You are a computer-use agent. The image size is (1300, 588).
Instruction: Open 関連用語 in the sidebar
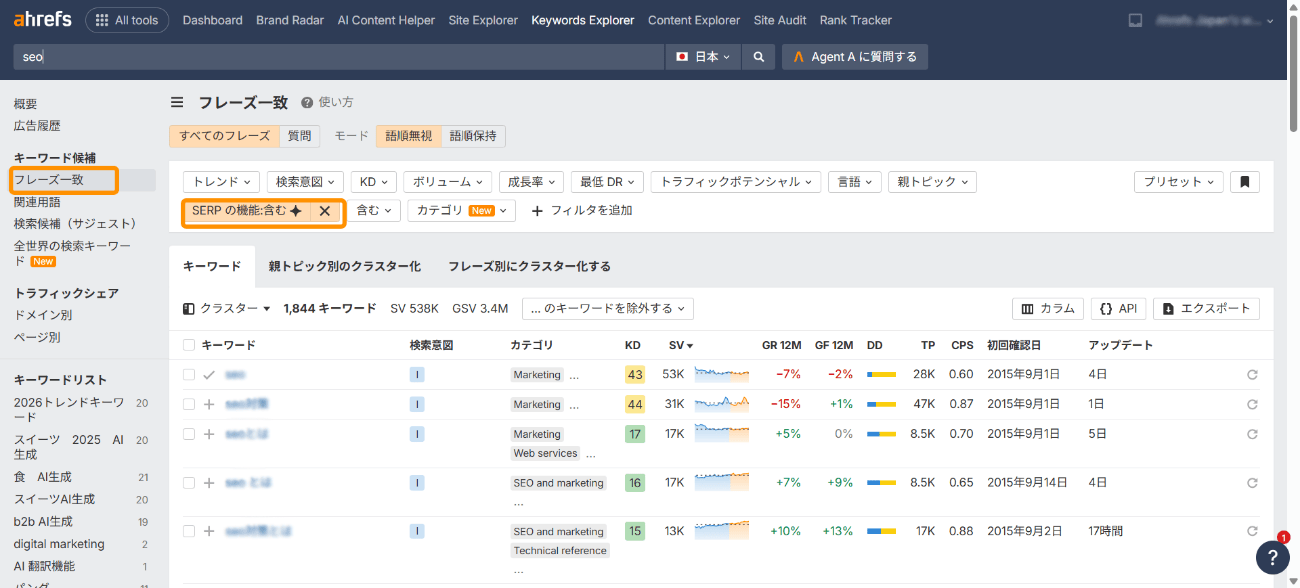click(37, 202)
